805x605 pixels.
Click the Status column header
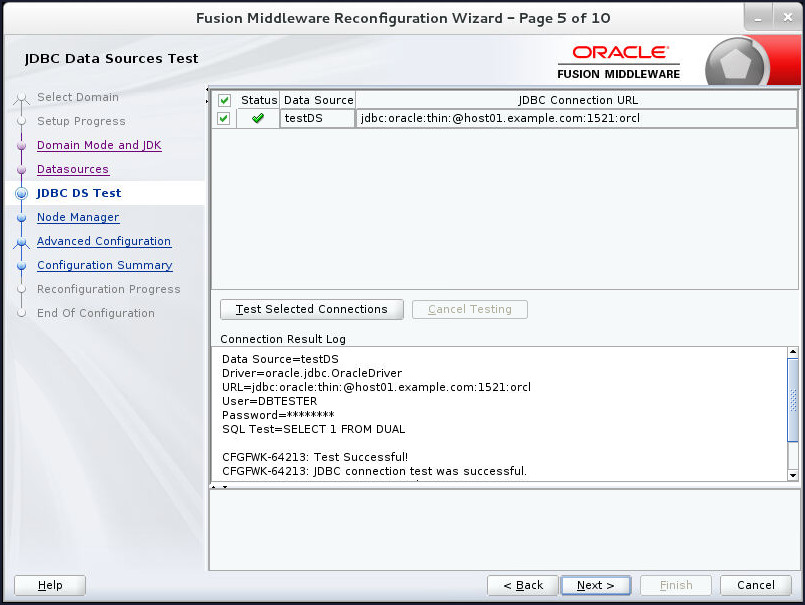[259, 100]
